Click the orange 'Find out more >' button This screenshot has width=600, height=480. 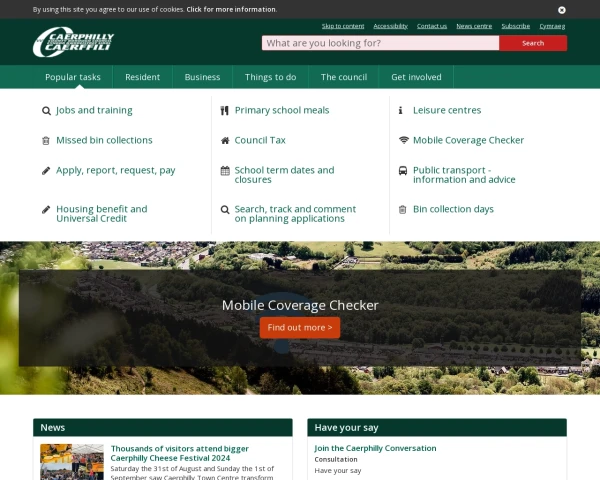(300, 328)
